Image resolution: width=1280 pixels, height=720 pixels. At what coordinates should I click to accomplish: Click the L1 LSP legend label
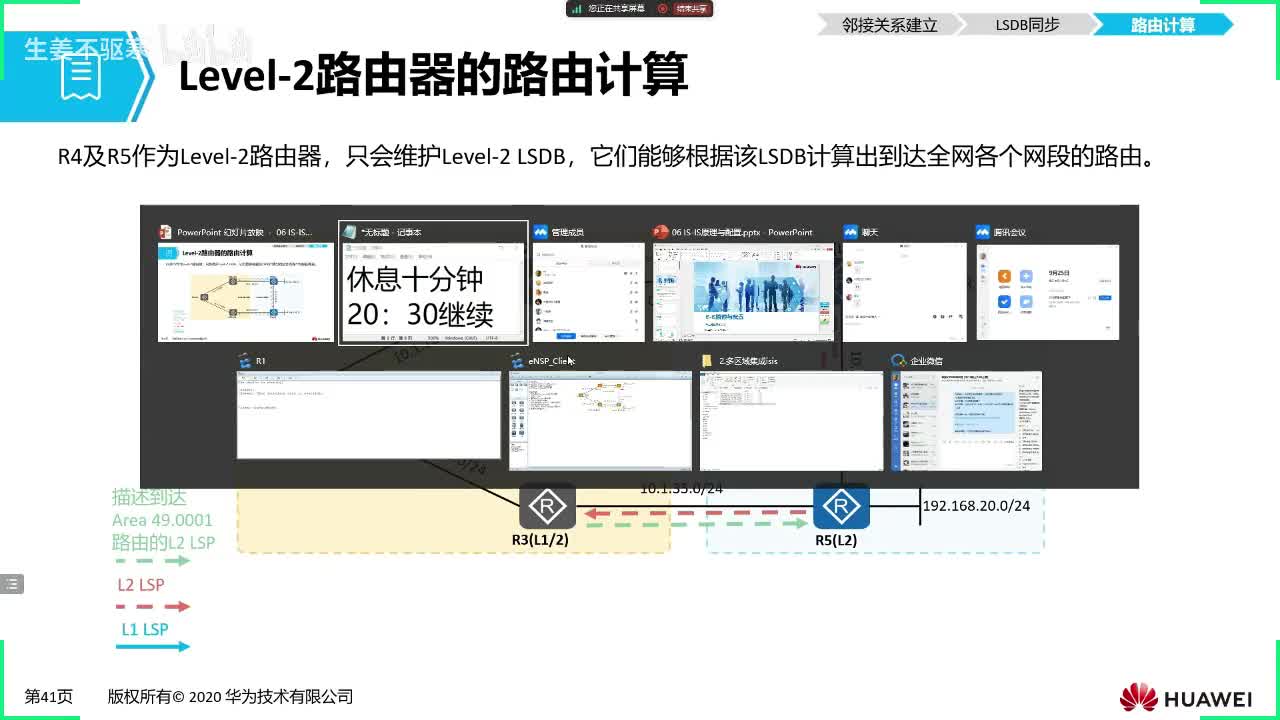tap(145, 629)
